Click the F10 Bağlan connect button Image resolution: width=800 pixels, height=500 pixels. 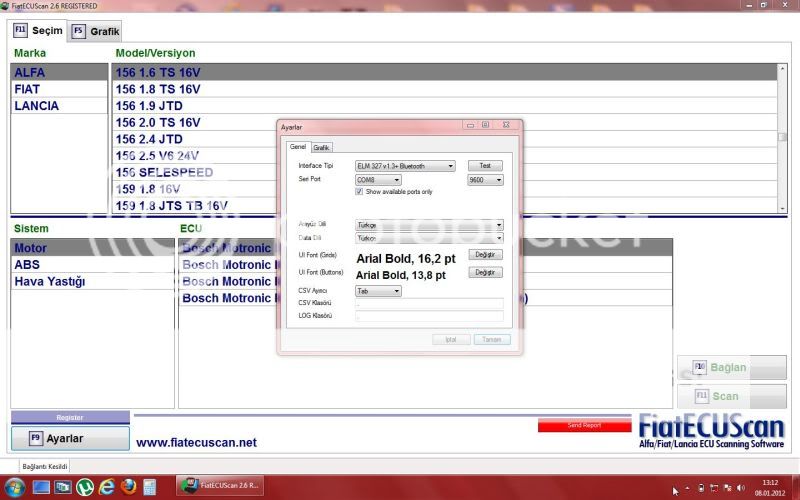[732, 367]
